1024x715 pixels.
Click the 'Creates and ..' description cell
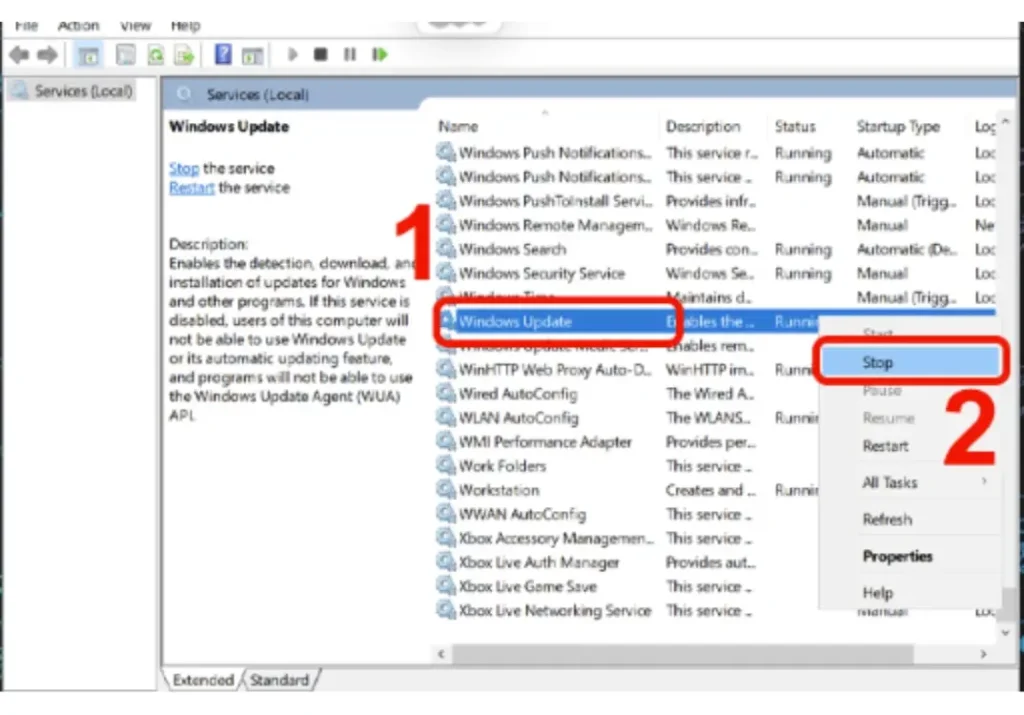[x=710, y=490]
